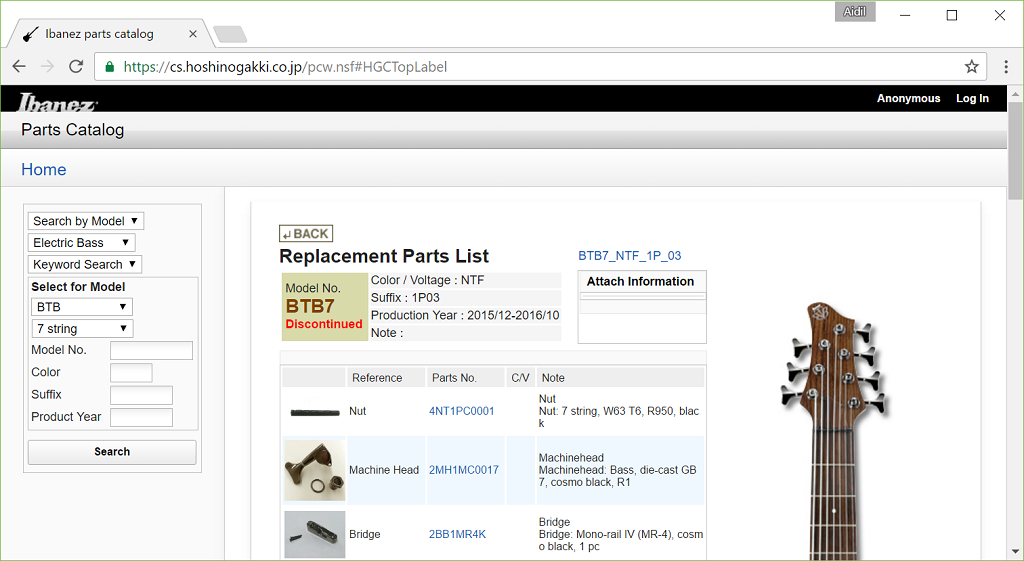Click the Machine Head reference cell
This screenshot has width=1024, height=561.
[x=386, y=470]
